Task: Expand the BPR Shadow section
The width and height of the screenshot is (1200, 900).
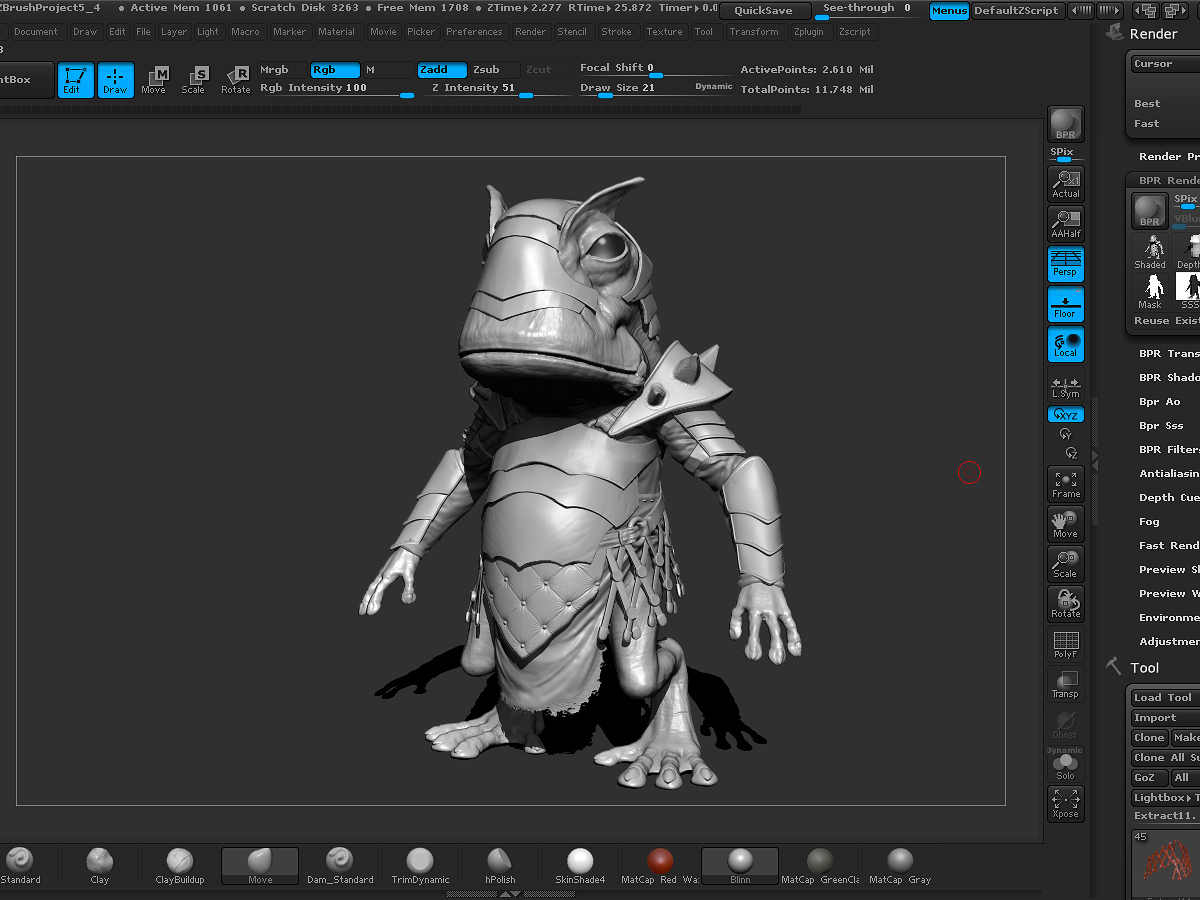Action: click(x=1168, y=377)
